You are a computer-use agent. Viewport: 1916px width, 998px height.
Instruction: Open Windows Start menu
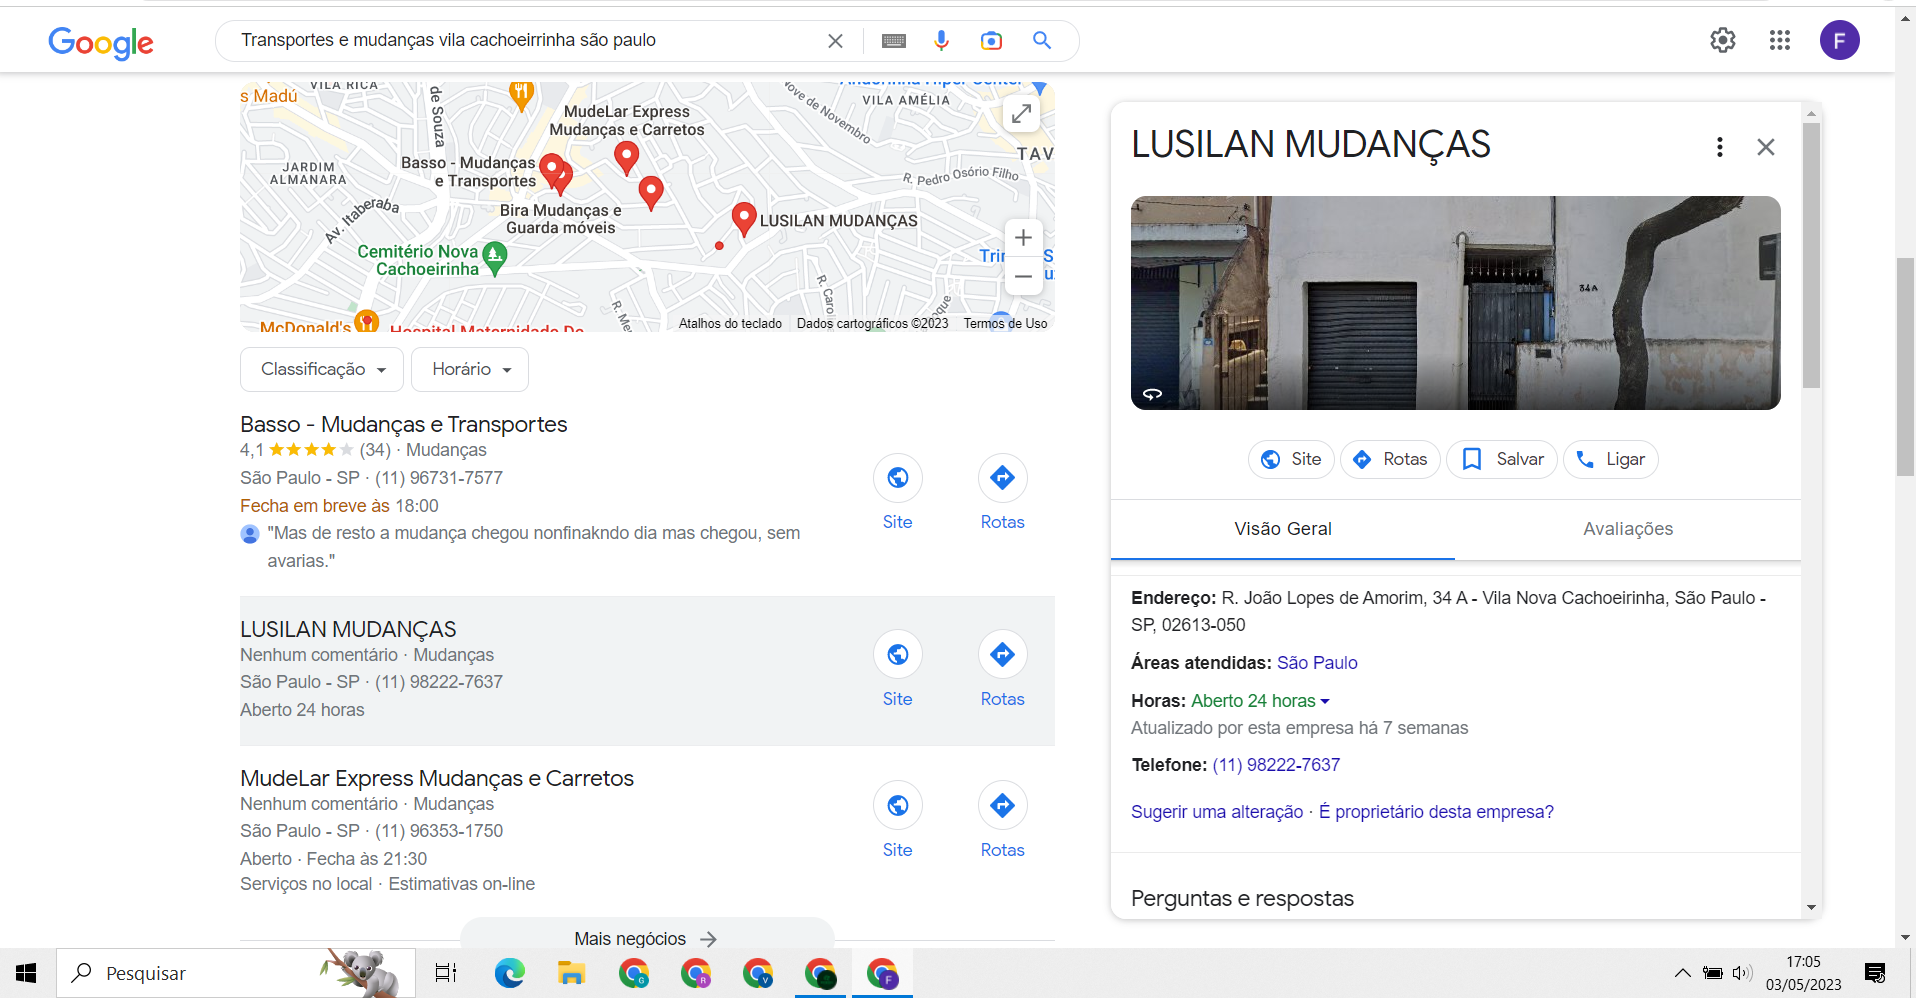coord(27,973)
